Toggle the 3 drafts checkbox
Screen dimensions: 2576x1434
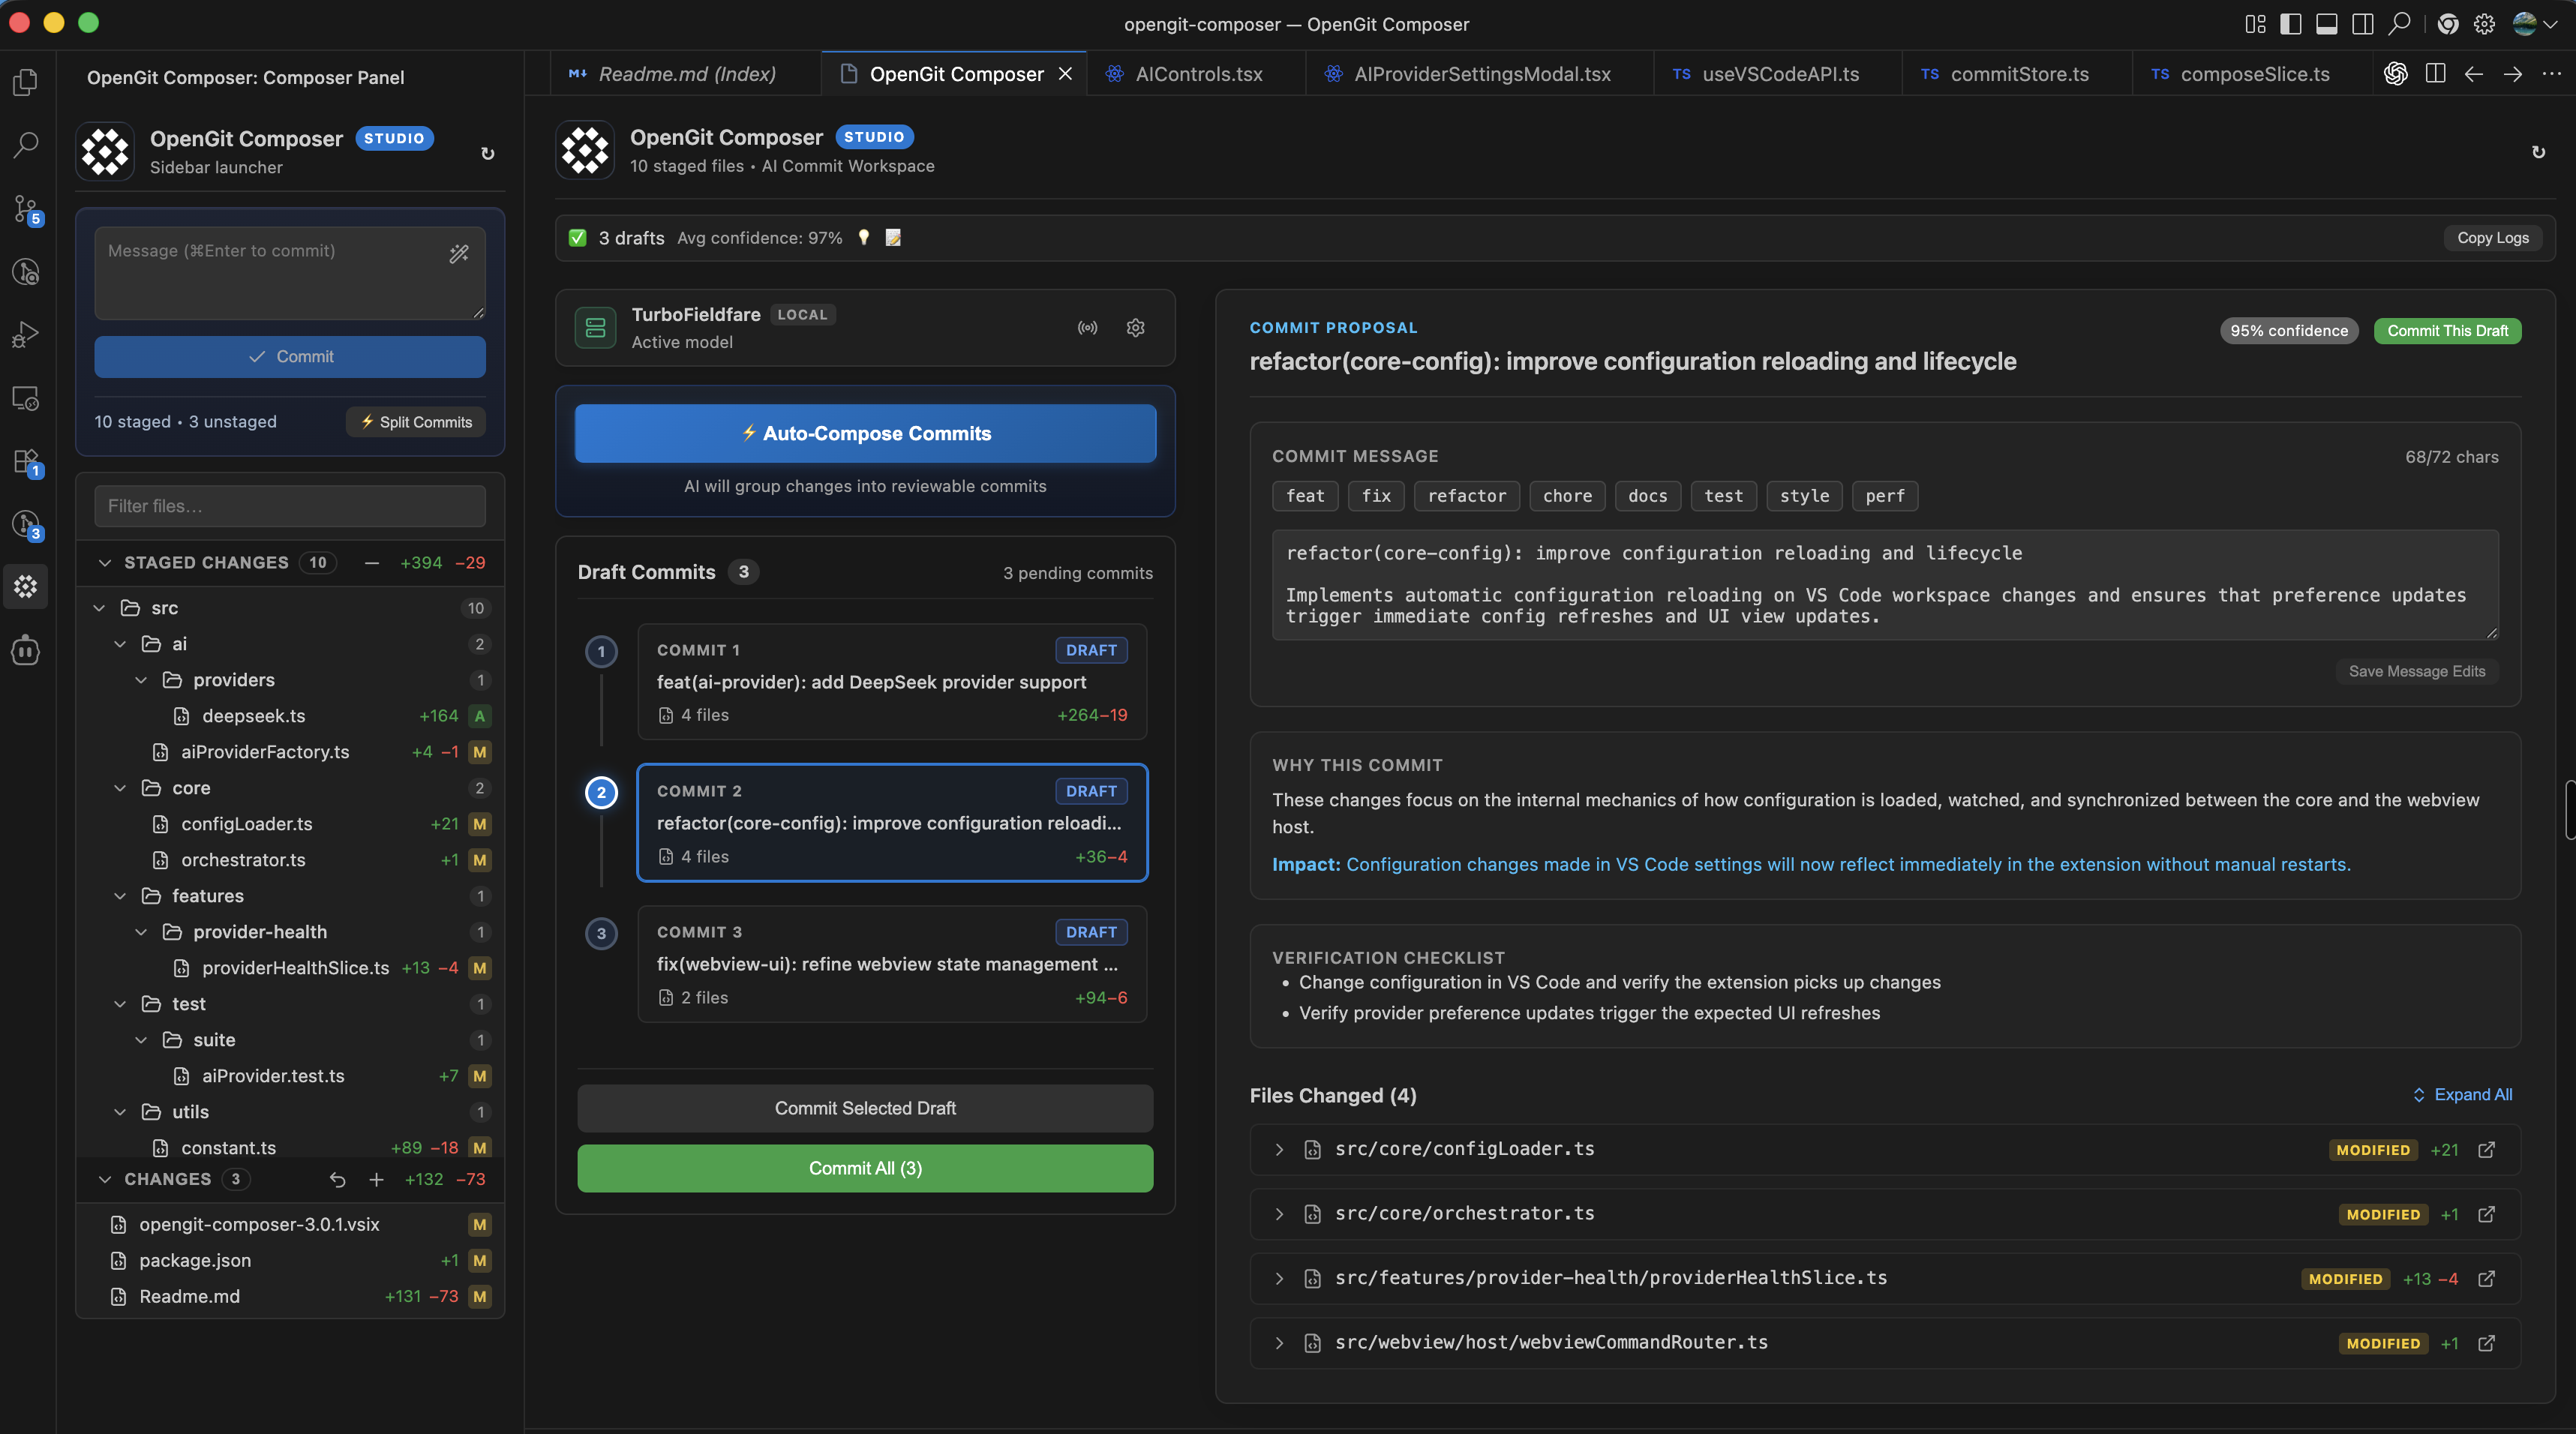click(577, 238)
